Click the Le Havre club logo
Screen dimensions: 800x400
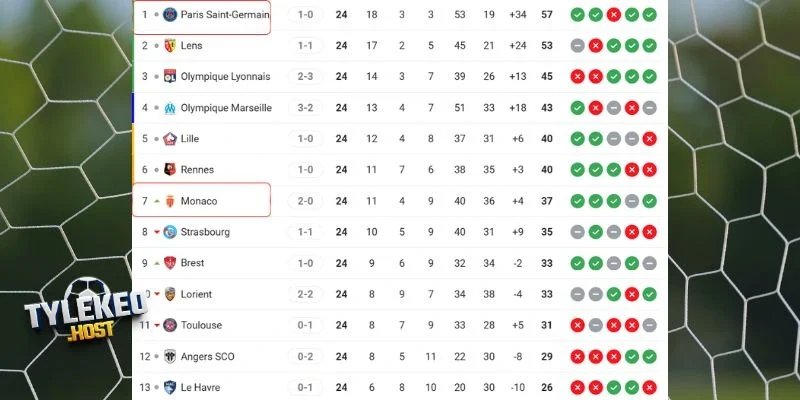169,387
